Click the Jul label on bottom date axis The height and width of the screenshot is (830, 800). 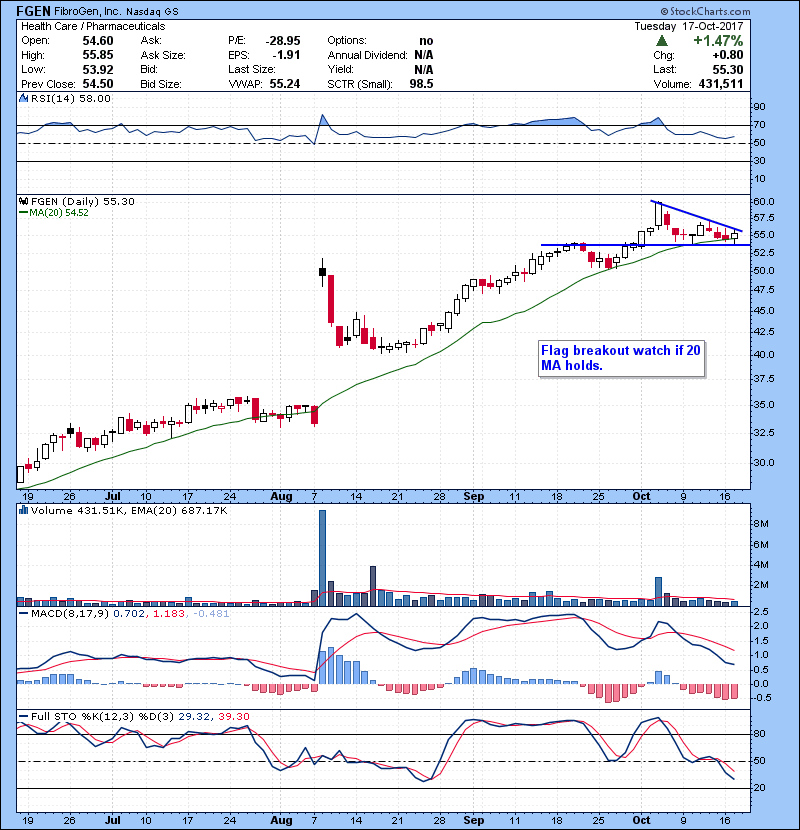(x=112, y=820)
